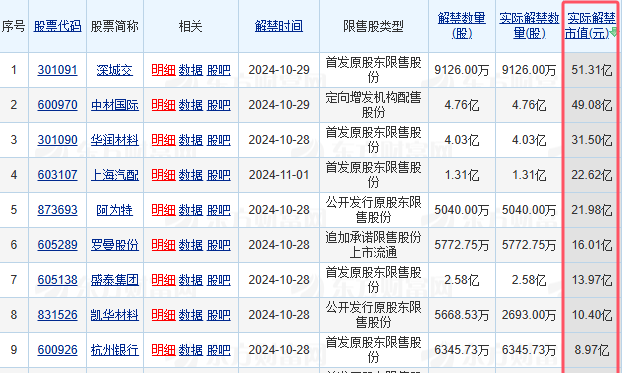
Task: Sort table by 股票代码 header
Action: point(58,26)
